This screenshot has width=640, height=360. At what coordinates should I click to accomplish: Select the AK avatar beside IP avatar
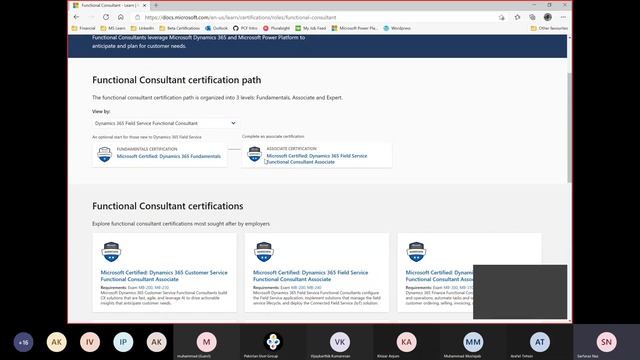(x=157, y=342)
